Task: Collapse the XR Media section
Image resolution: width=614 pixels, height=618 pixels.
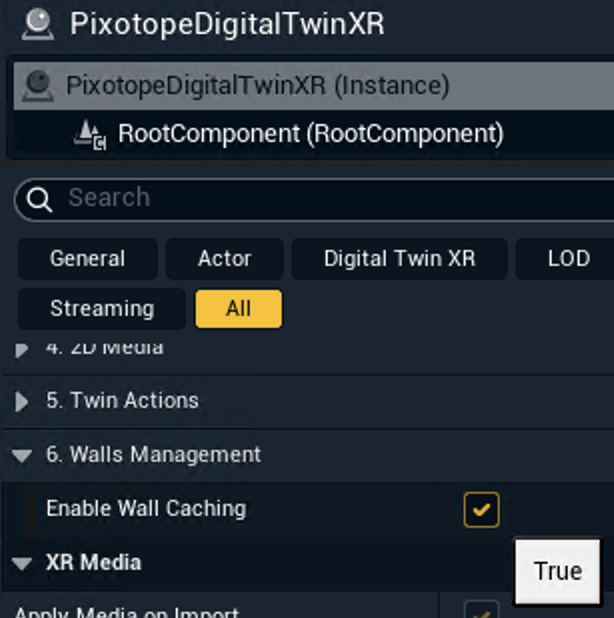Action: click(x=21, y=563)
